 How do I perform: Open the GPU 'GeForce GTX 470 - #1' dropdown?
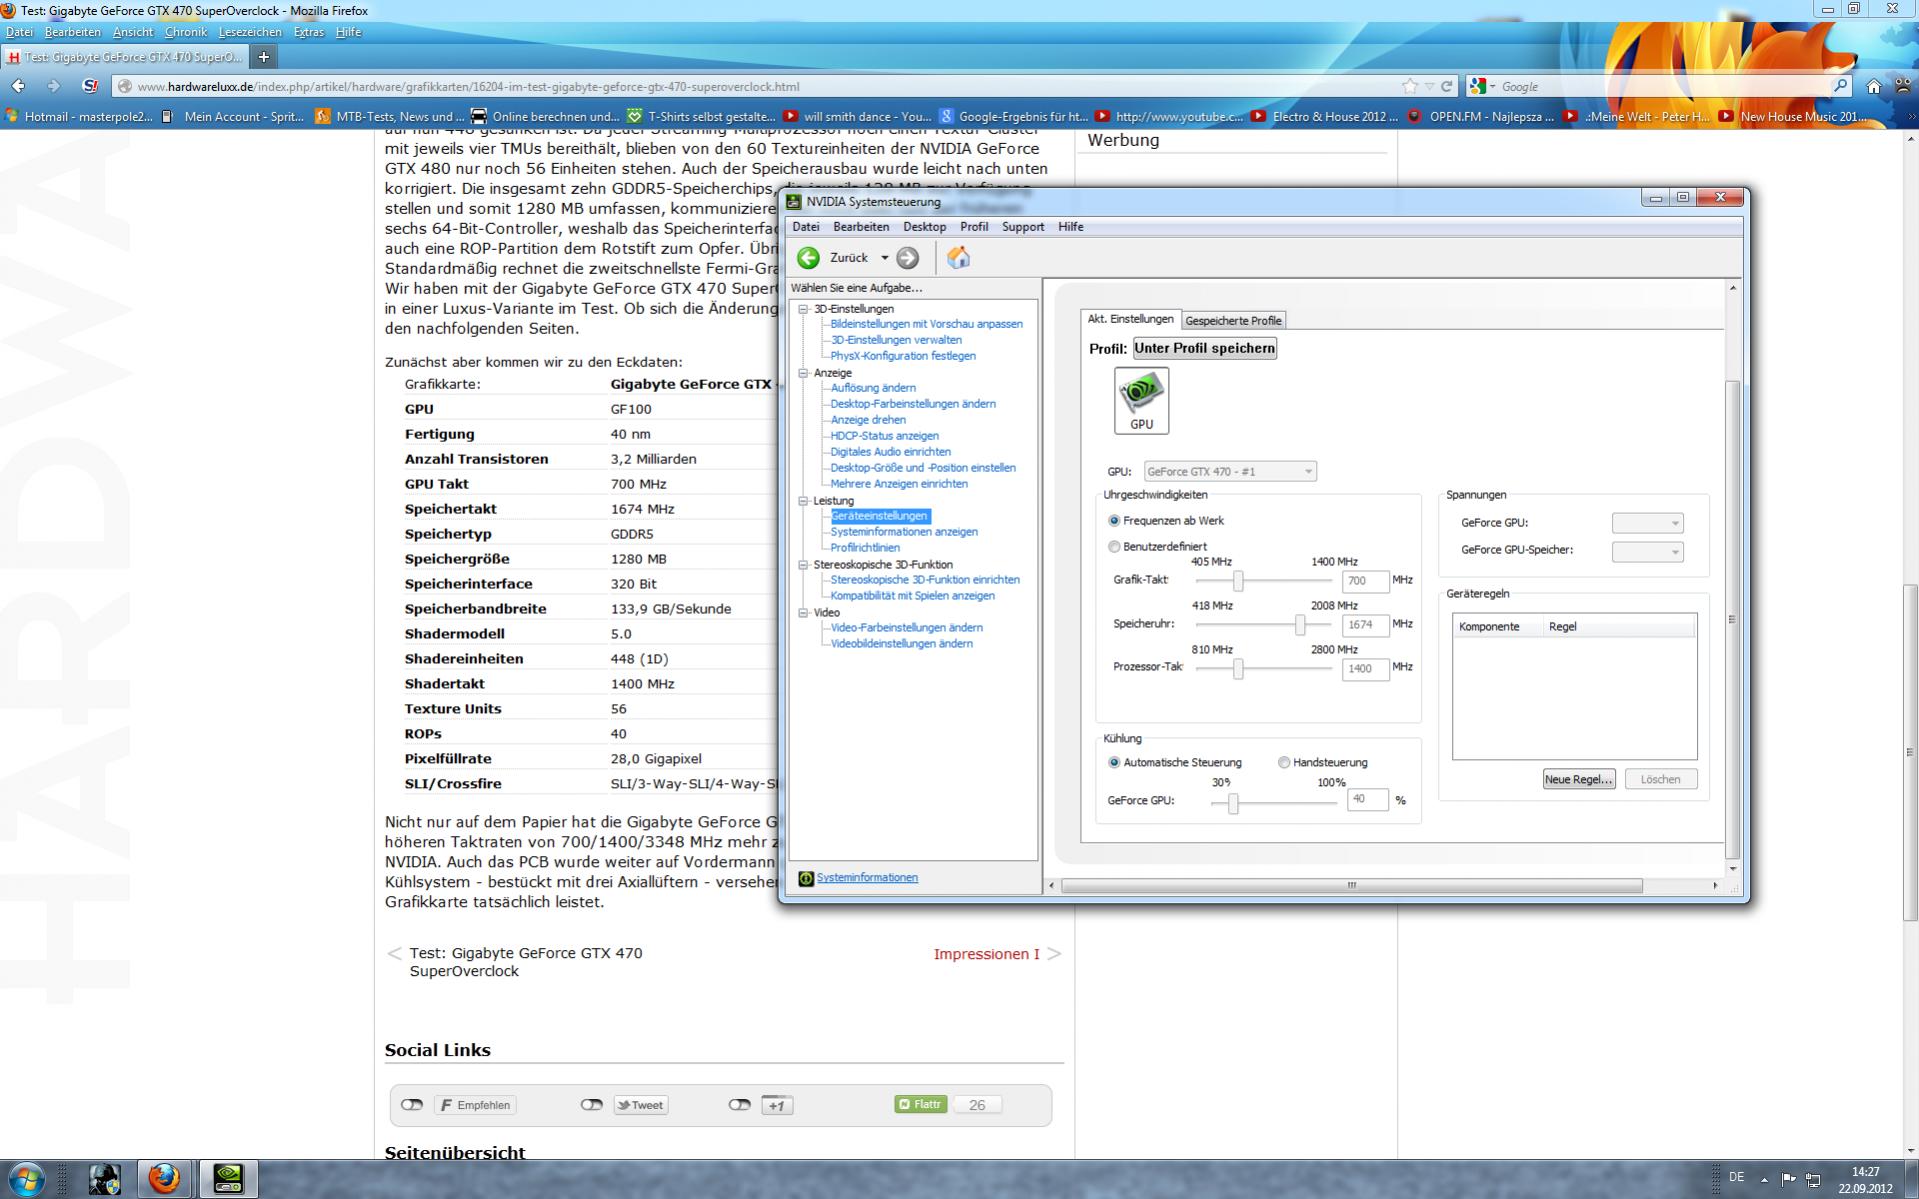tap(1230, 471)
